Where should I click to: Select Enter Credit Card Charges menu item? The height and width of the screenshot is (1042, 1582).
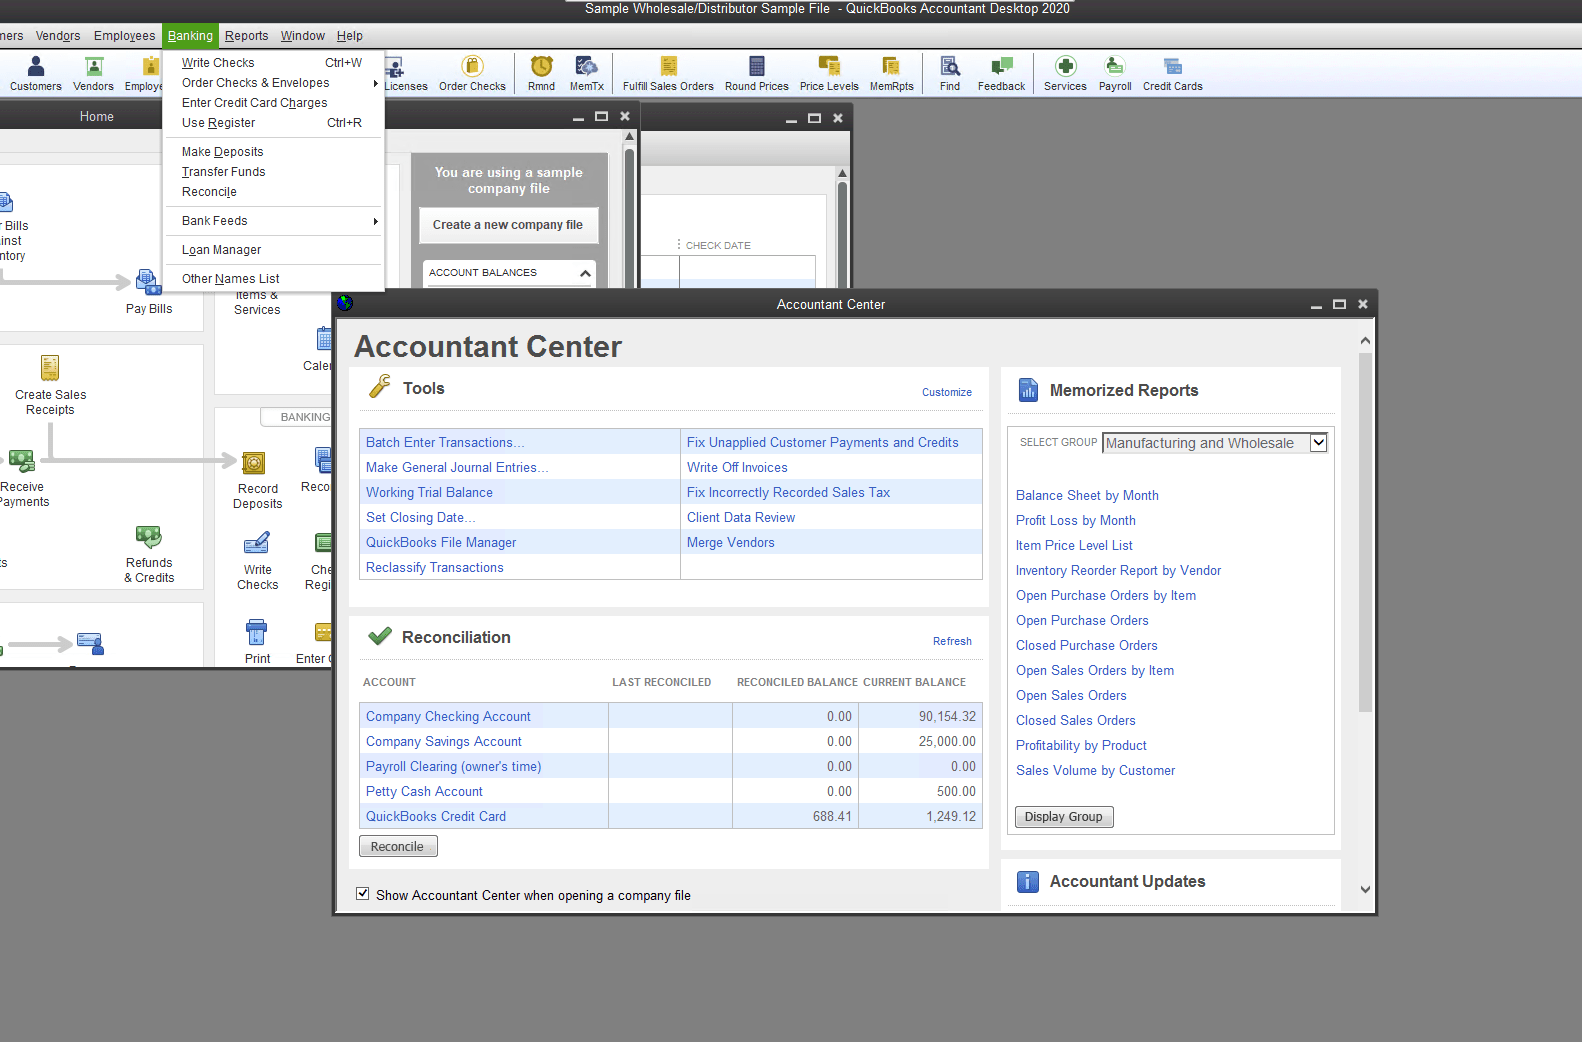pyautogui.click(x=273, y=103)
